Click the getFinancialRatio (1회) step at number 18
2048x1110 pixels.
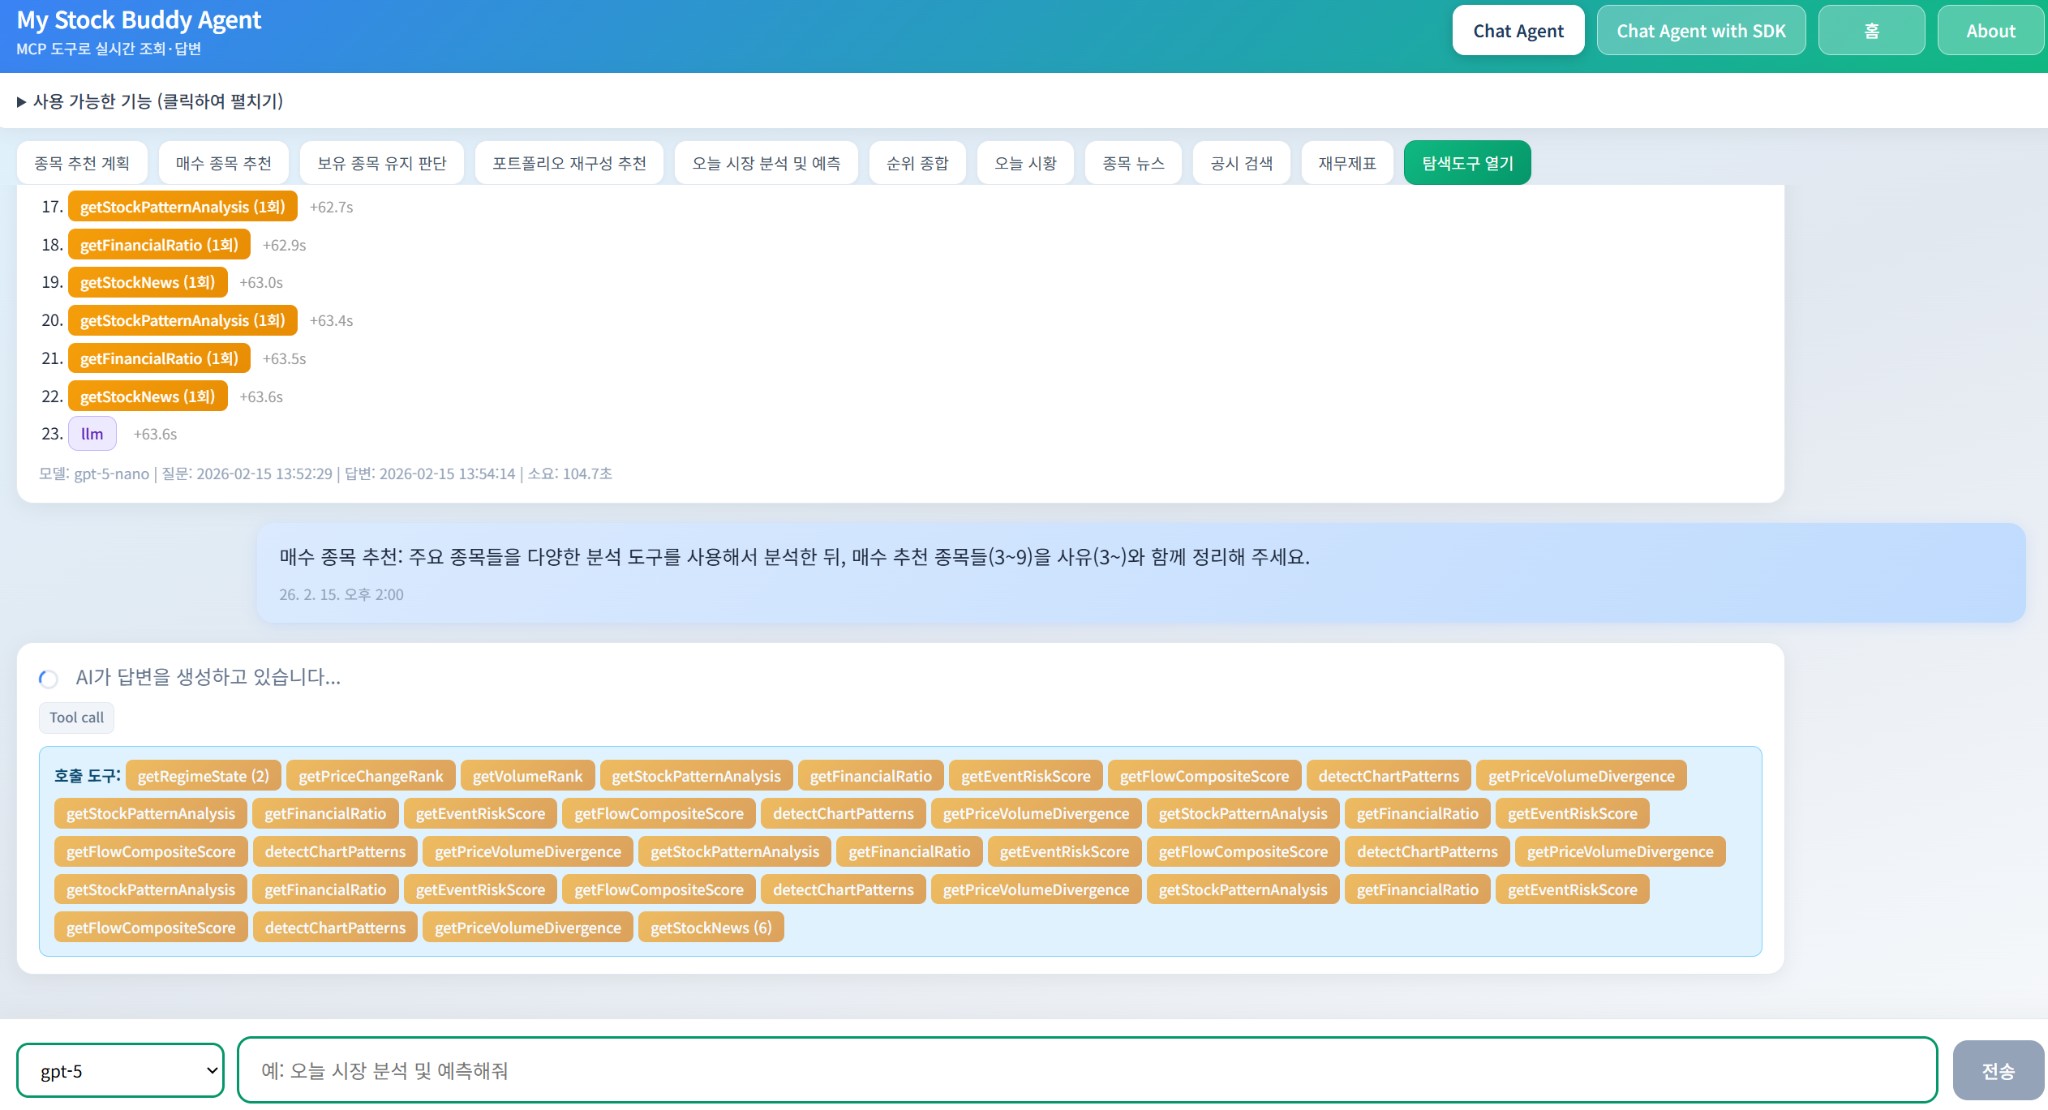tap(158, 244)
